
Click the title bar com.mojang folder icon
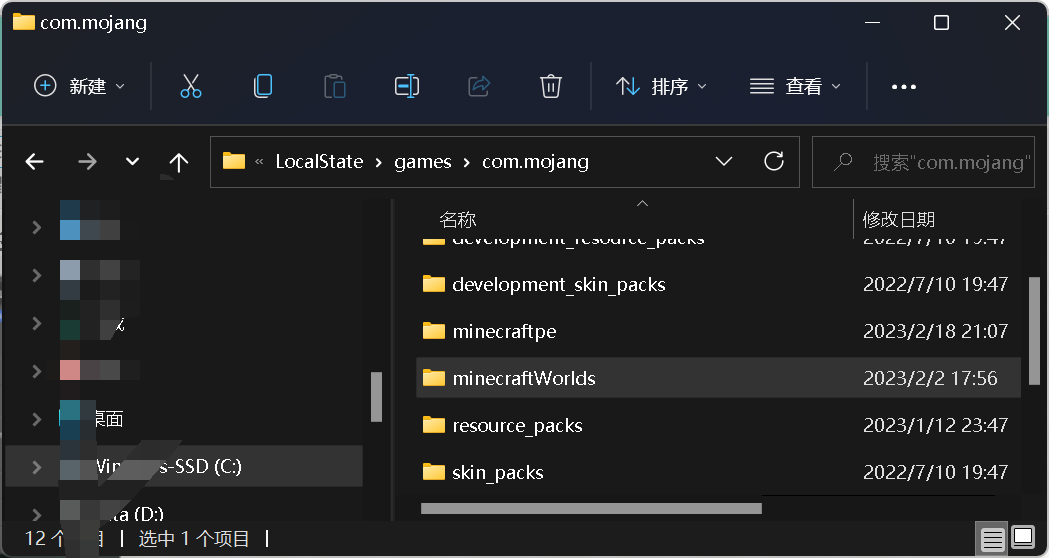click(x=23, y=21)
